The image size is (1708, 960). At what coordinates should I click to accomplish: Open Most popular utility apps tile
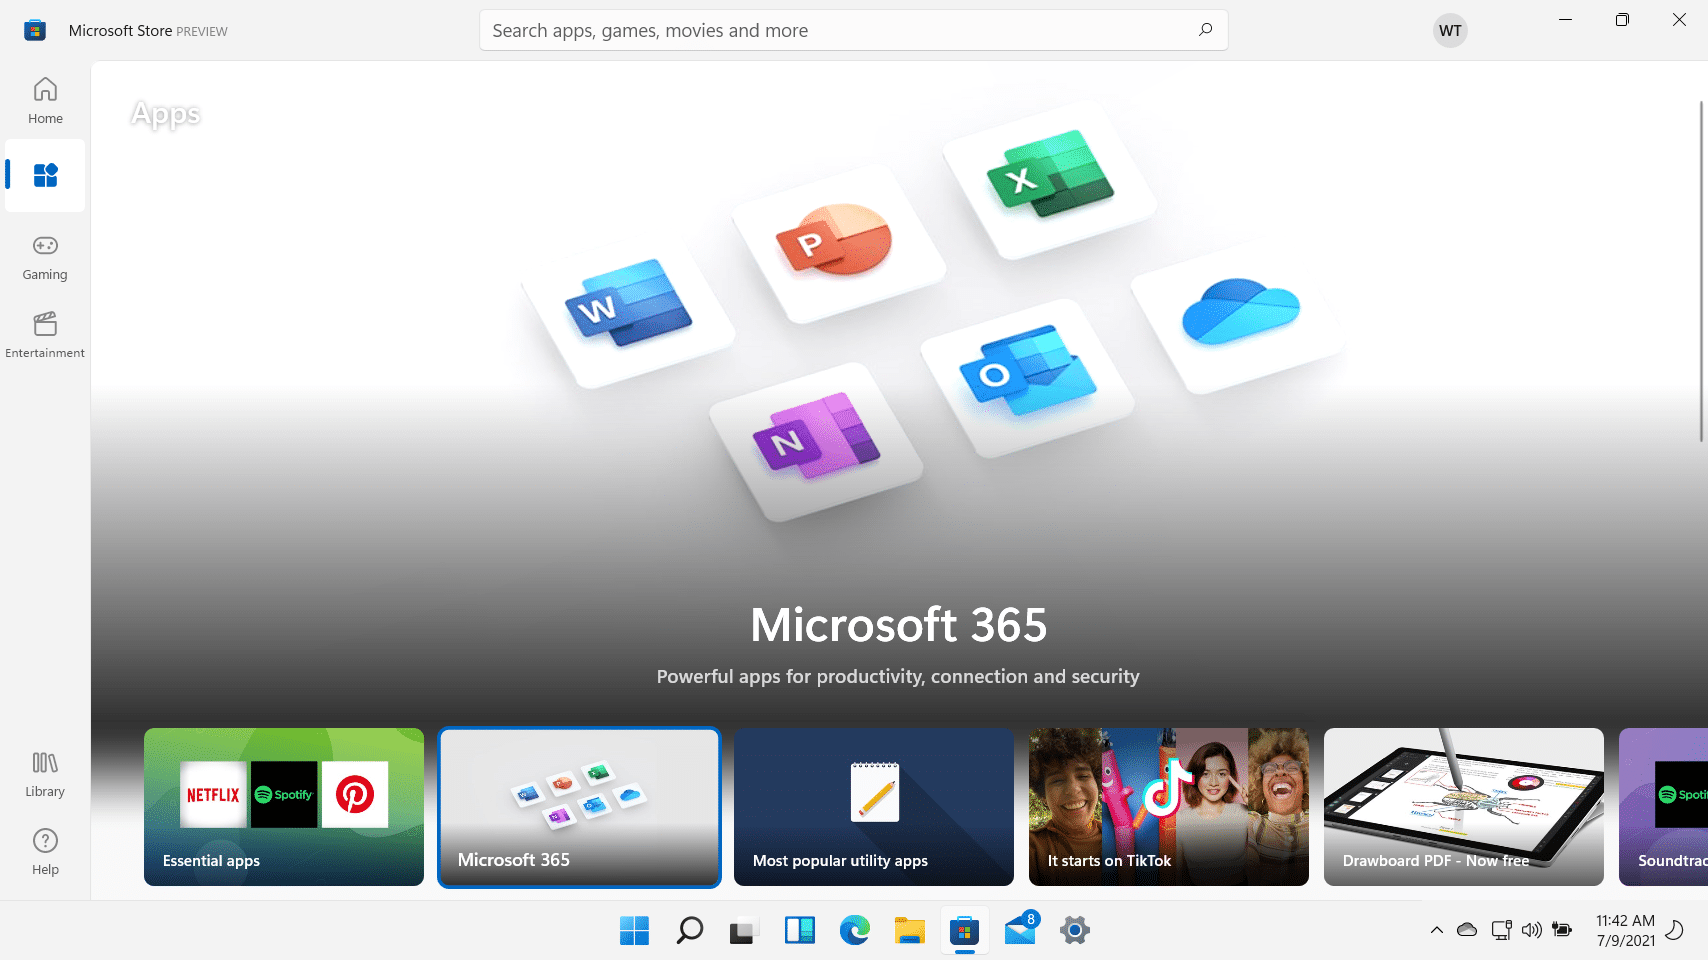tap(874, 807)
